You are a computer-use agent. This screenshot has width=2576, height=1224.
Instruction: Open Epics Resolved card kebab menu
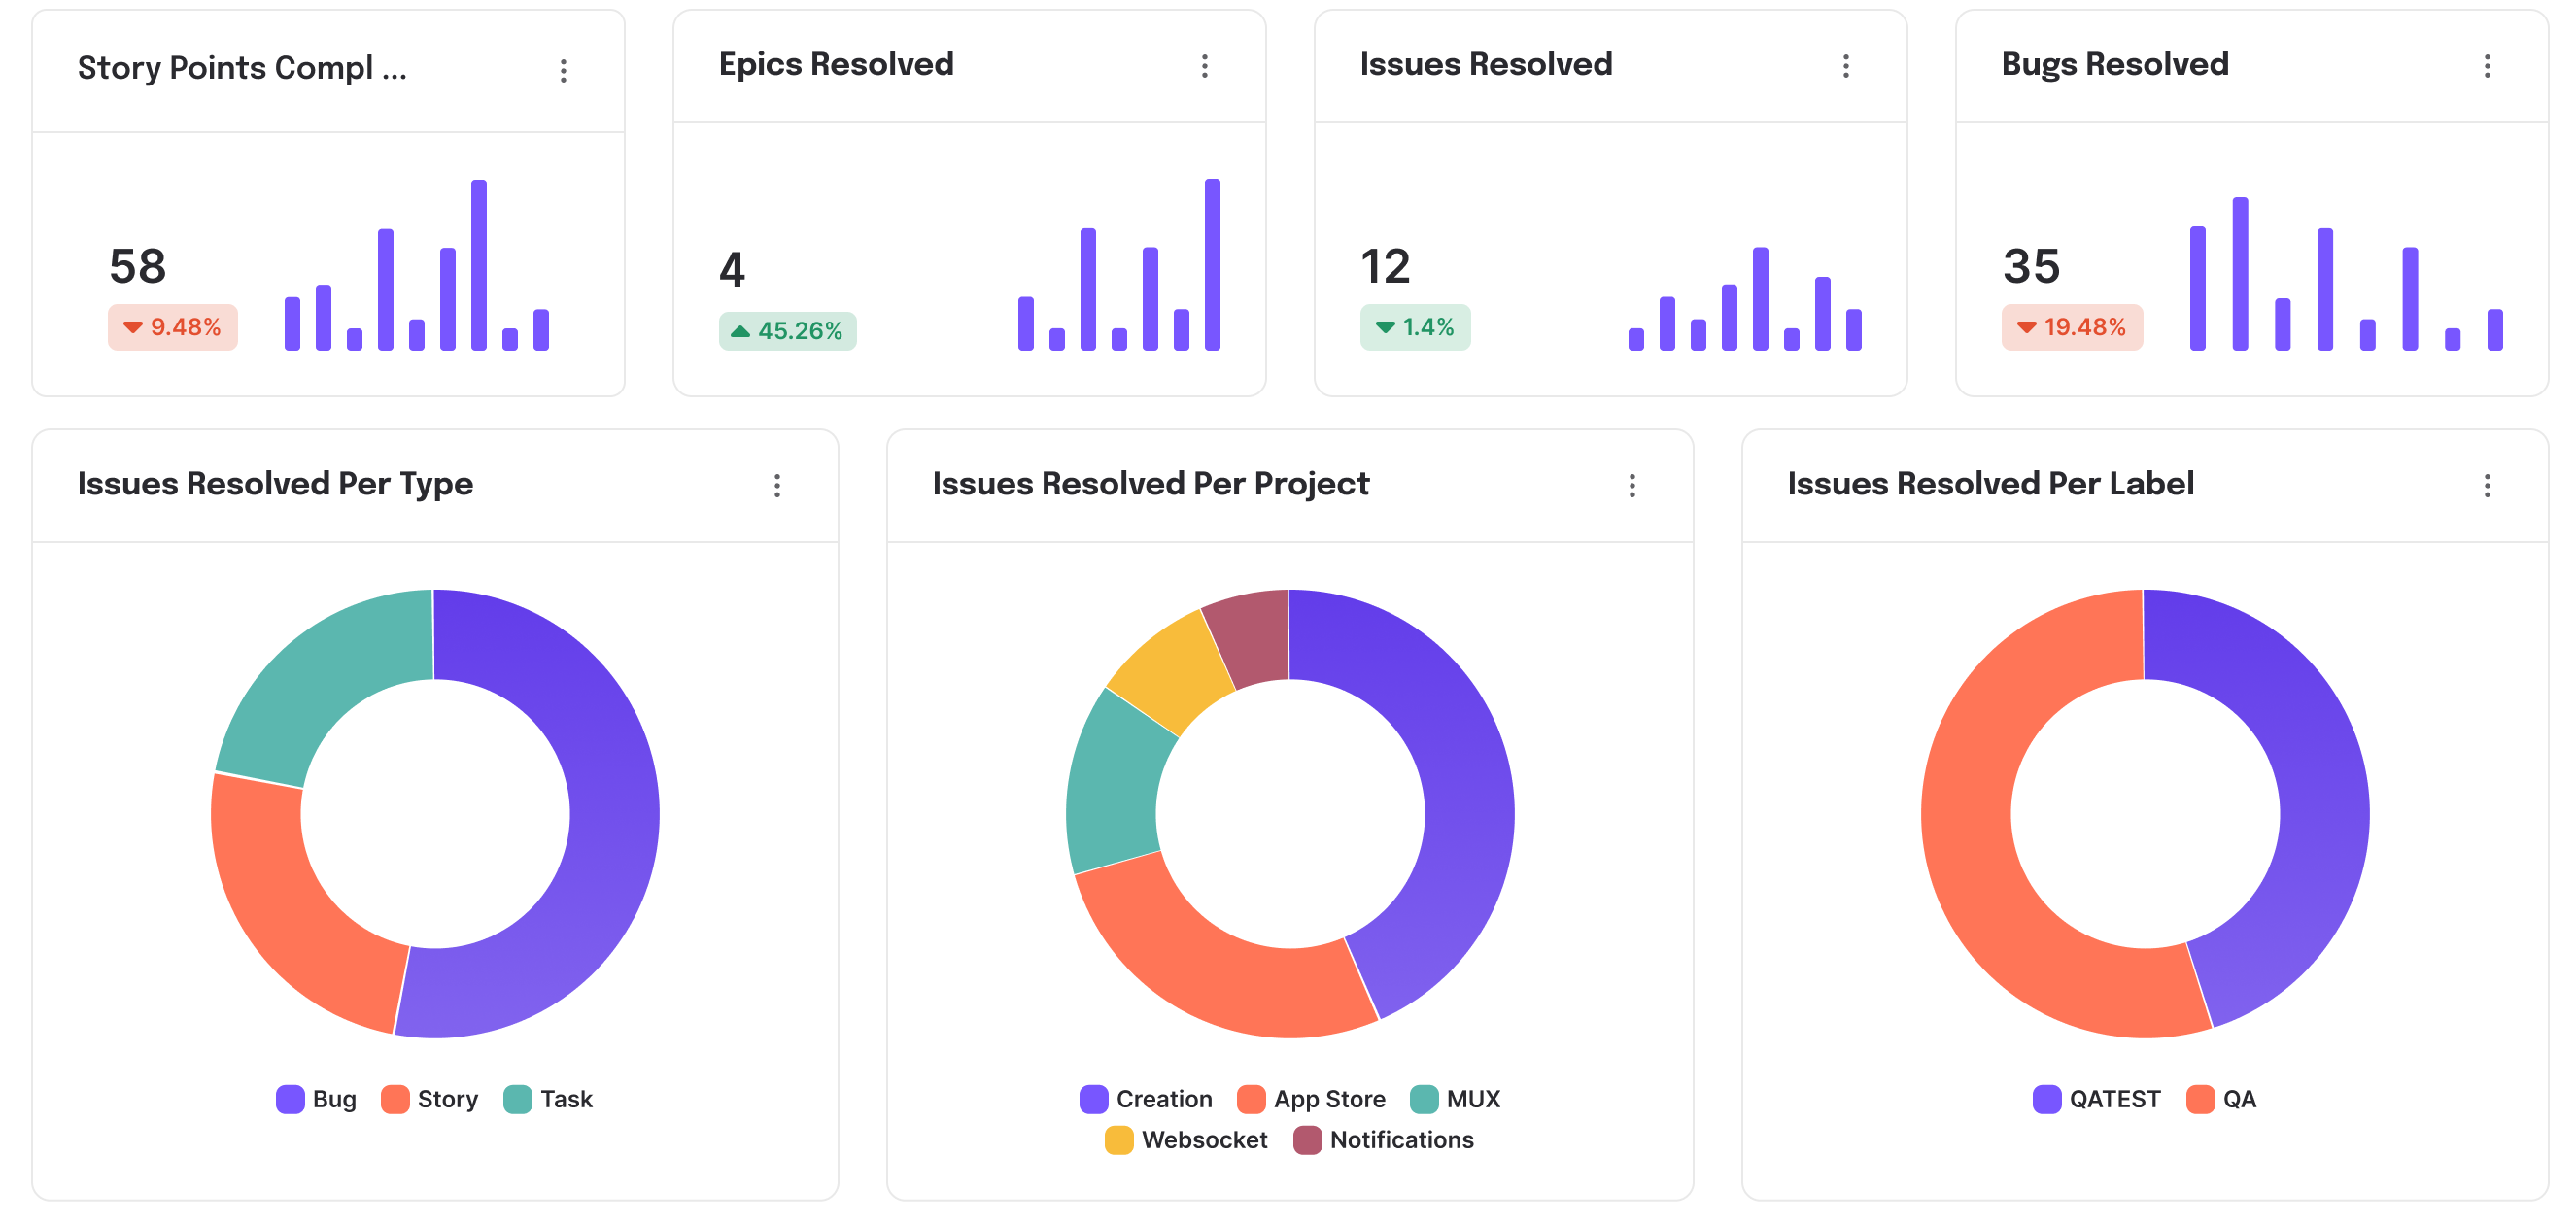[1204, 66]
